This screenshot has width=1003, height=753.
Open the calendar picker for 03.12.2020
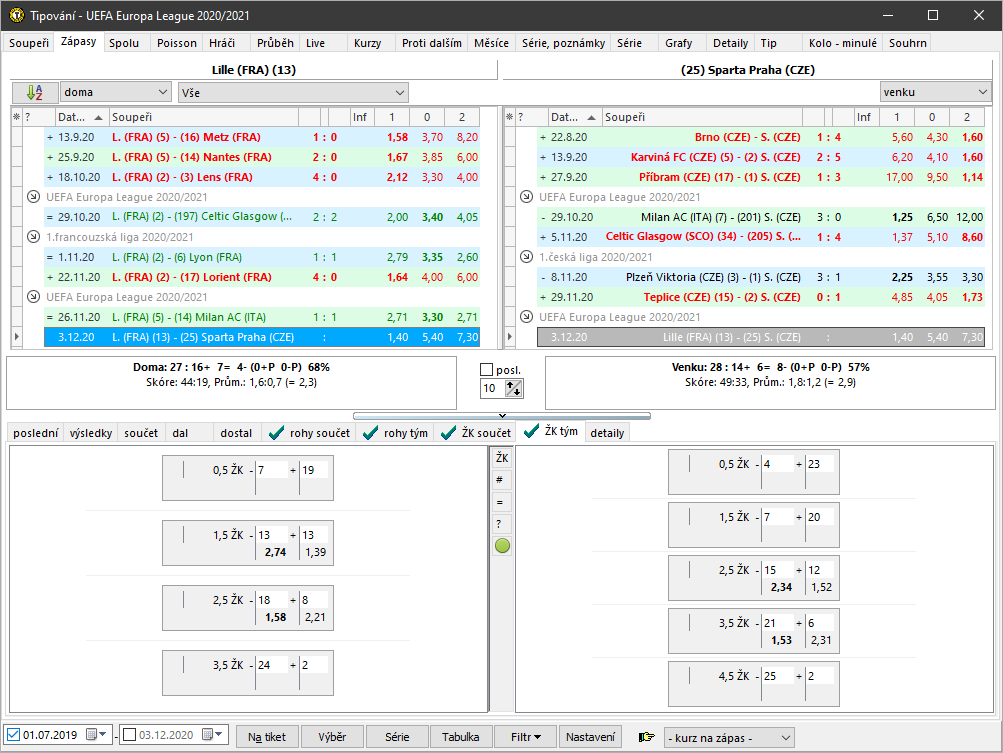coord(214,734)
